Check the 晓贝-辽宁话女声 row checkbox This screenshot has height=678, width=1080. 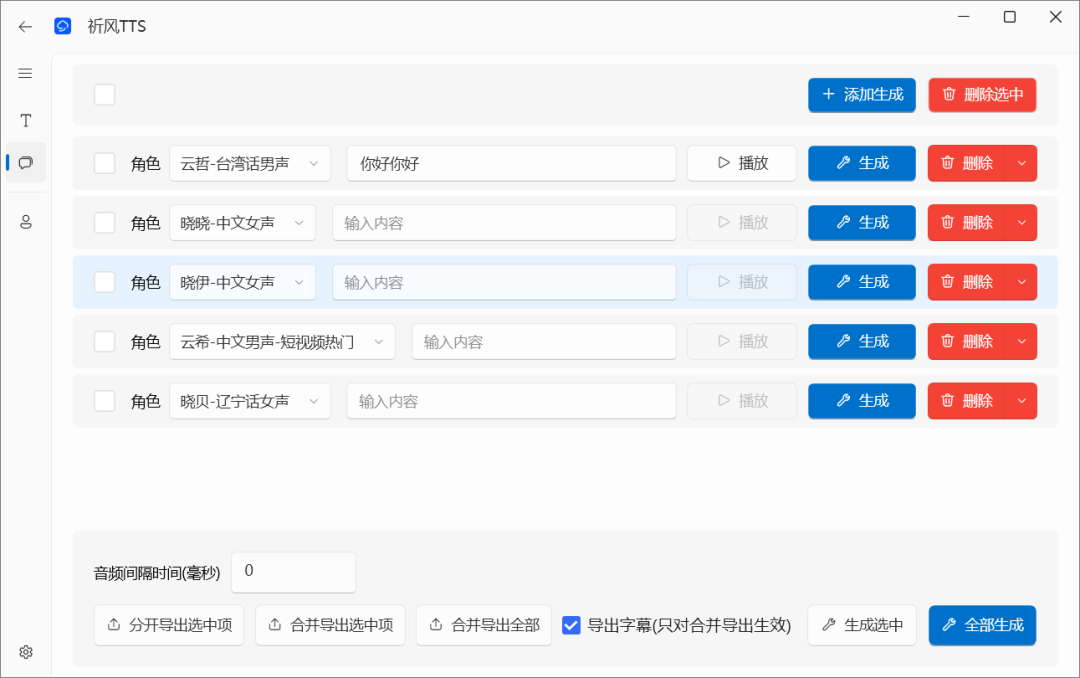(105, 400)
